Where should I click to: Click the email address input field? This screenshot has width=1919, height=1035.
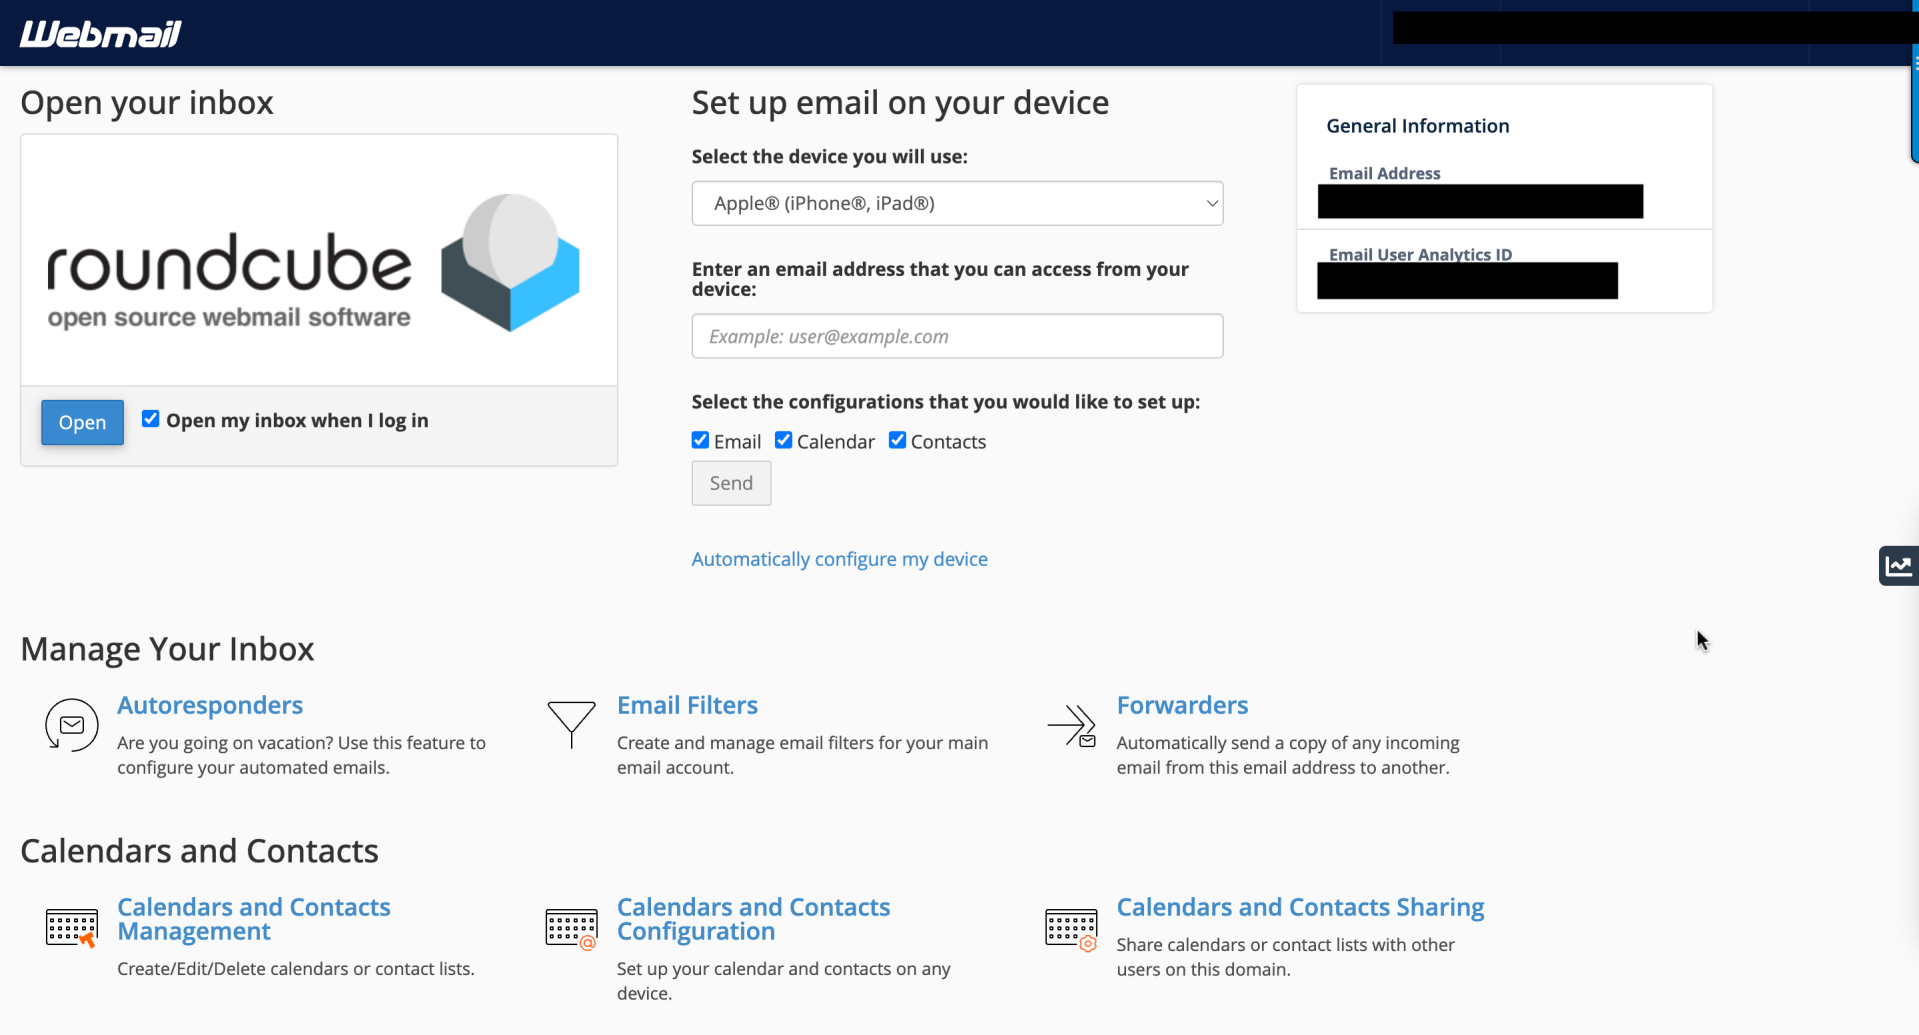click(957, 336)
